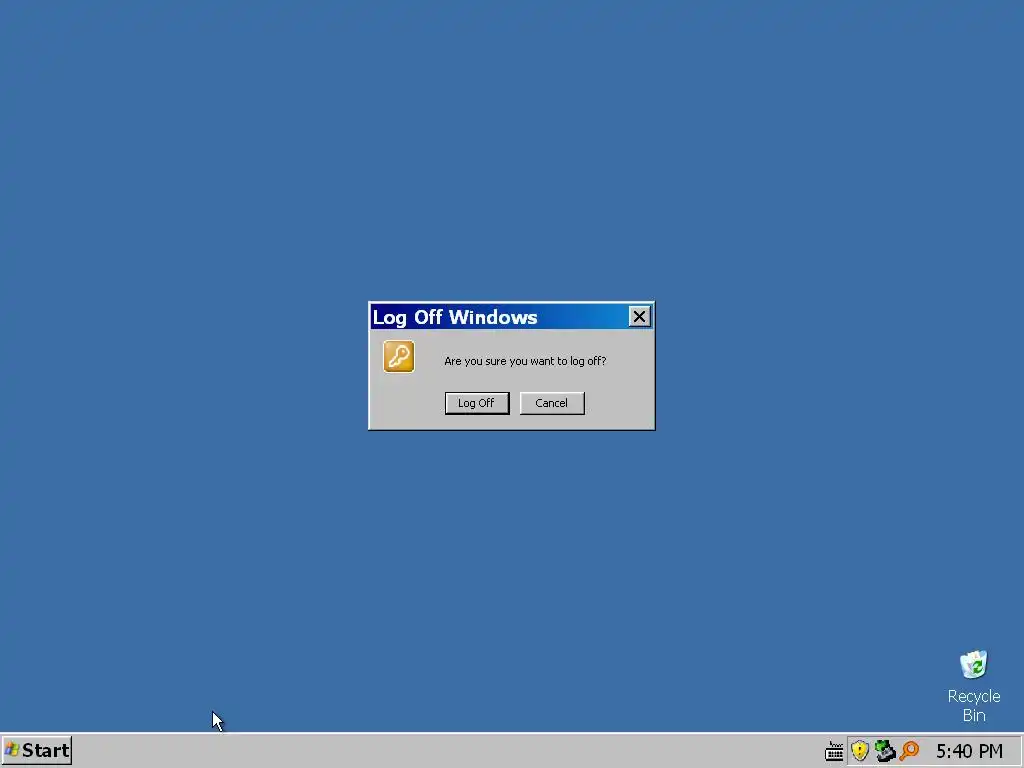Image resolution: width=1024 pixels, height=768 pixels.
Task: Close the Log Off Windows dialog
Action: (639, 317)
